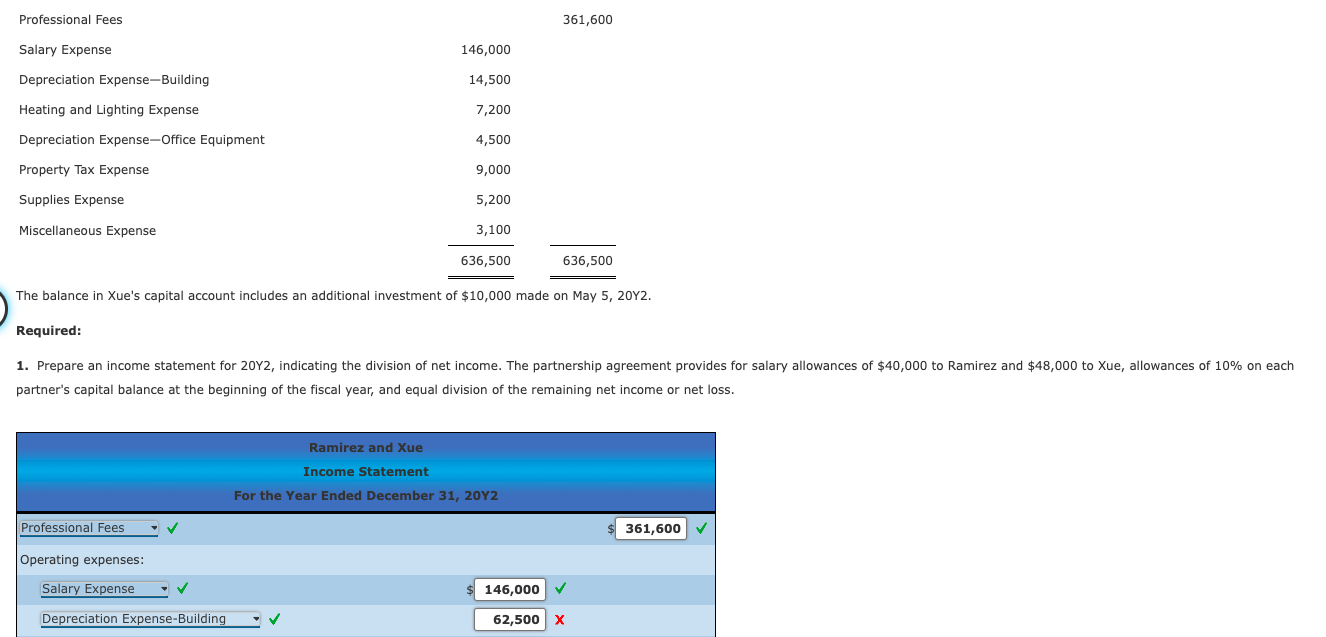The height and width of the screenshot is (637, 1326).
Task: Click the 4,500 debit value
Action: pyautogui.click(x=493, y=140)
